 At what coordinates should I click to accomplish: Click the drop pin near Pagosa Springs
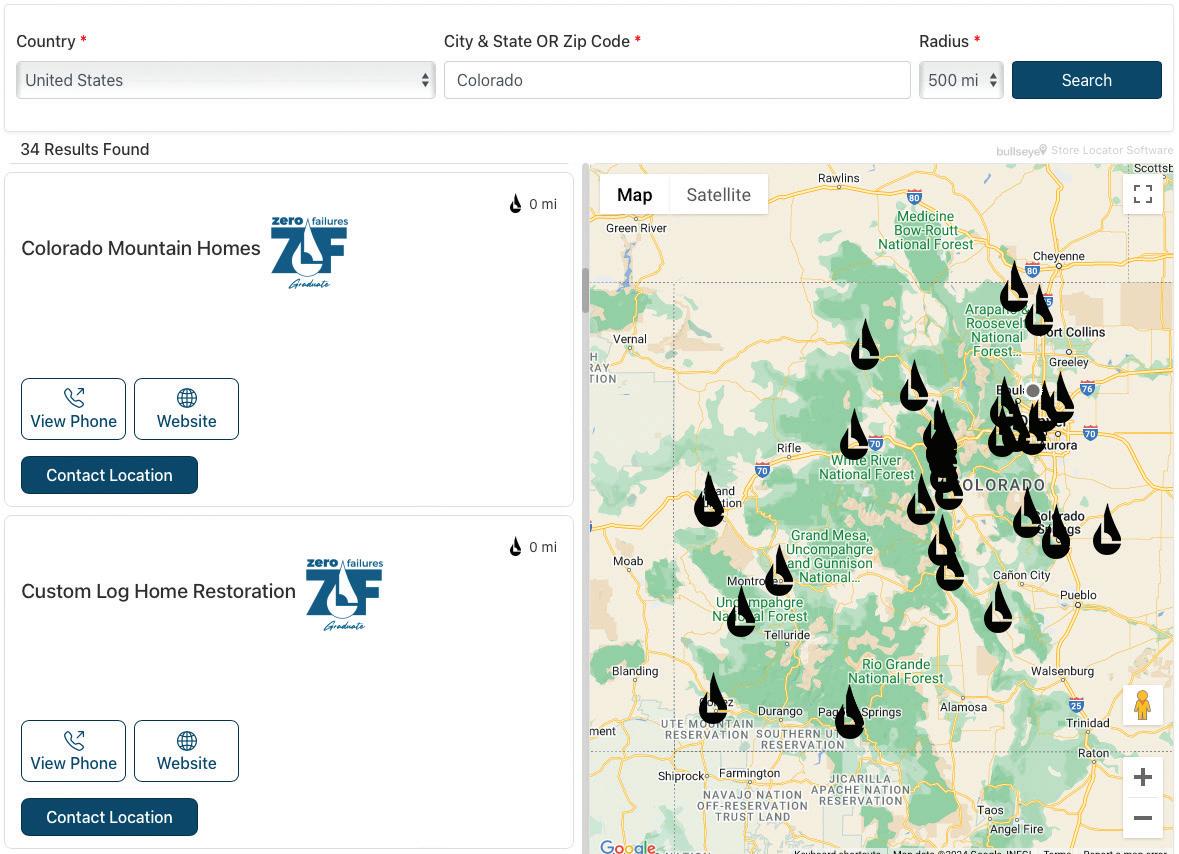(x=850, y=714)
